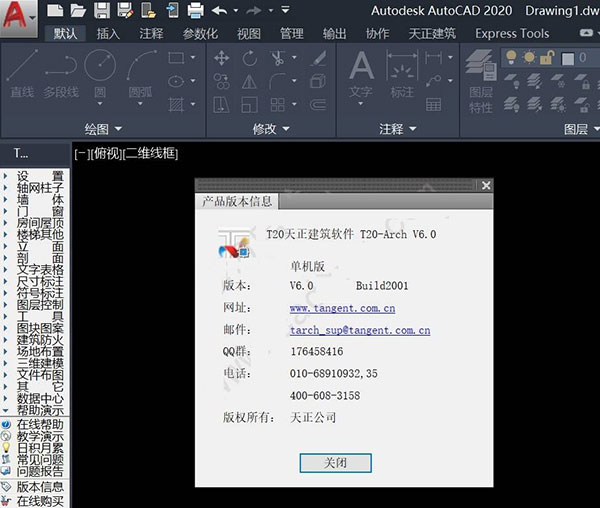Image resolution: width=600 pixels, height=508 pixels.
Task: Open the www.tangent.com.cn website link
Action: click(x=342, y=308)
